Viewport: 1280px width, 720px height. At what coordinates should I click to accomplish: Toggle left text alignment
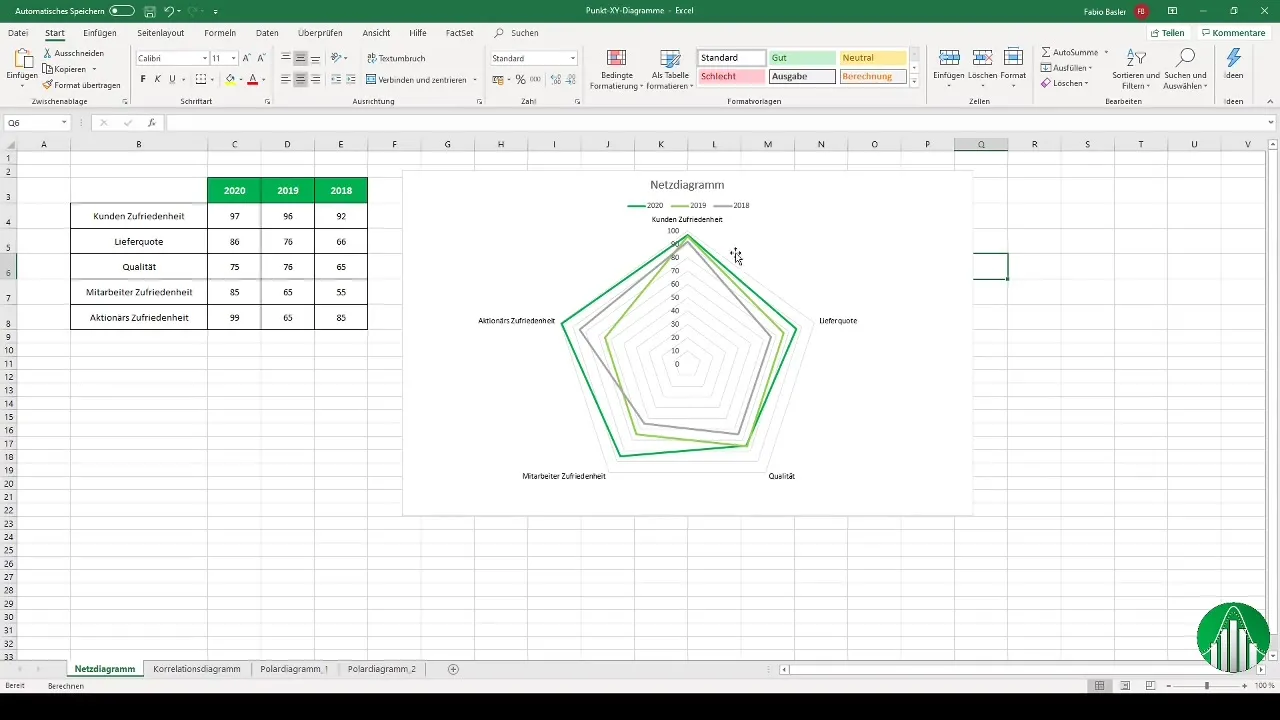tap(286, 79)
